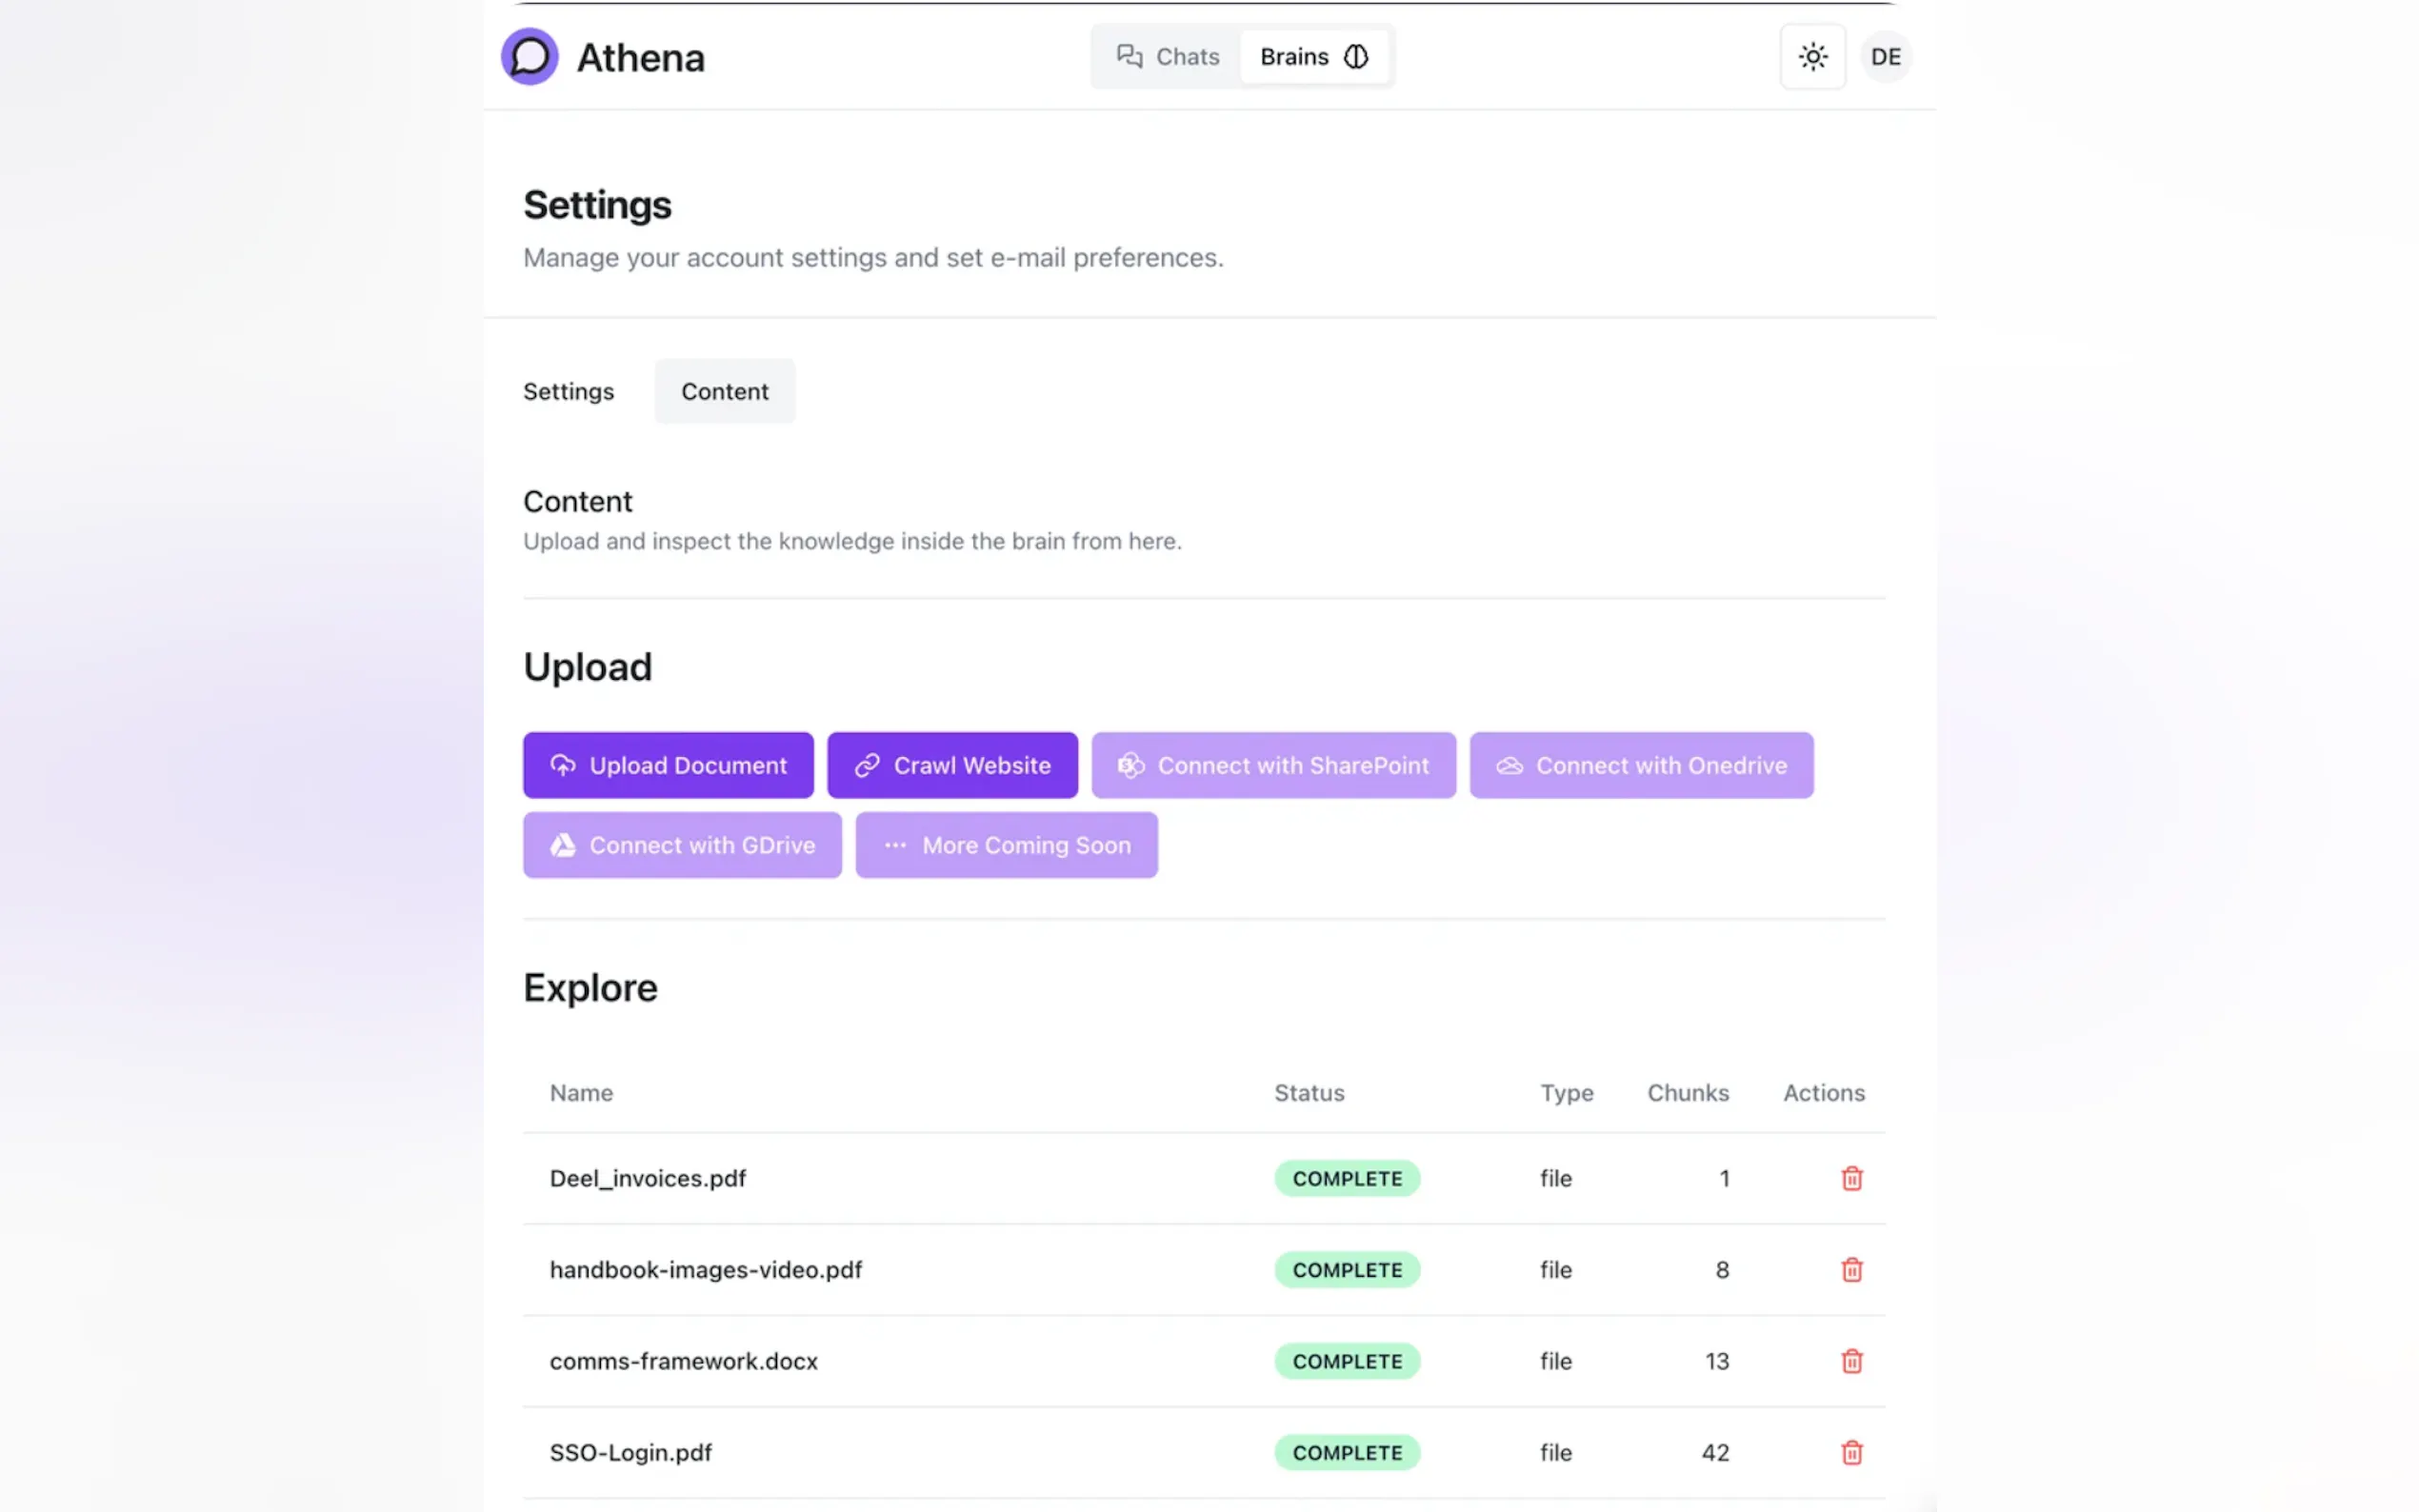Click the Athena title text
2419x1512 pixels.
(640, 58)
